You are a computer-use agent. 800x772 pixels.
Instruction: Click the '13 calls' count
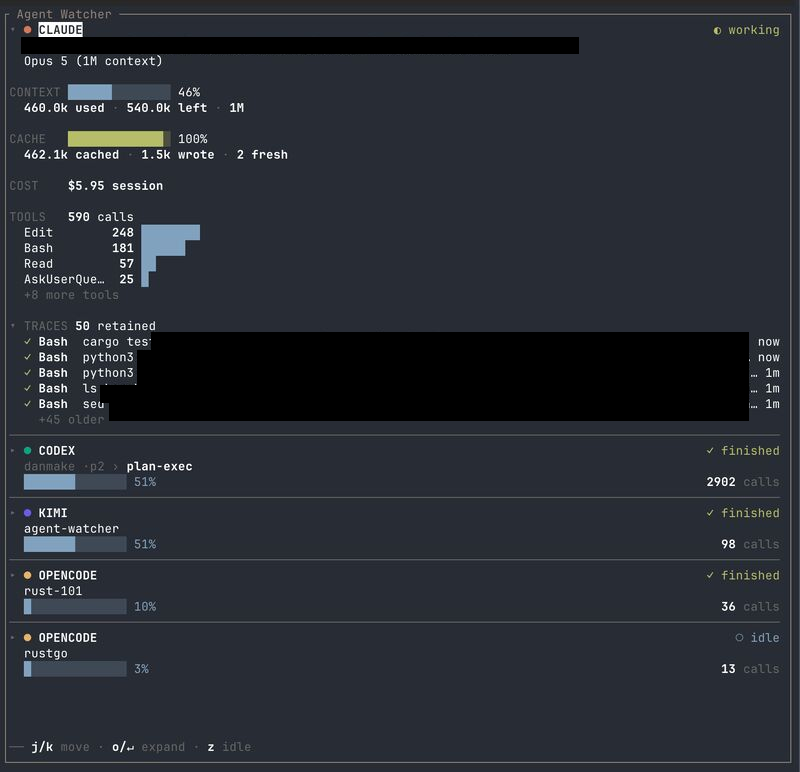click(x=750, y=669)
